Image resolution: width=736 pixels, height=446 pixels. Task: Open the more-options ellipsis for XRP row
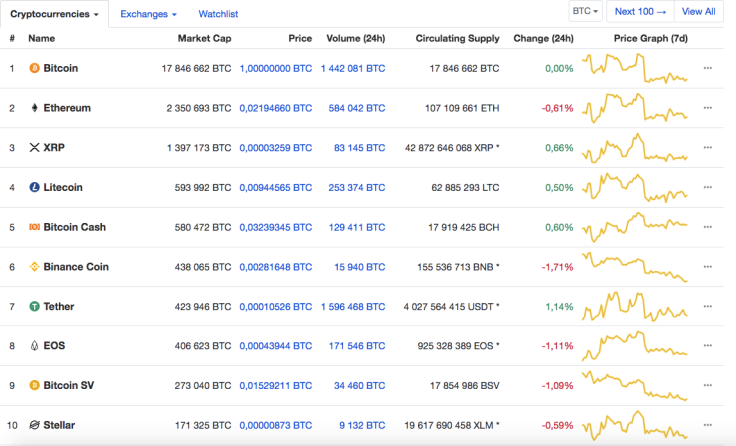(708, 147)
